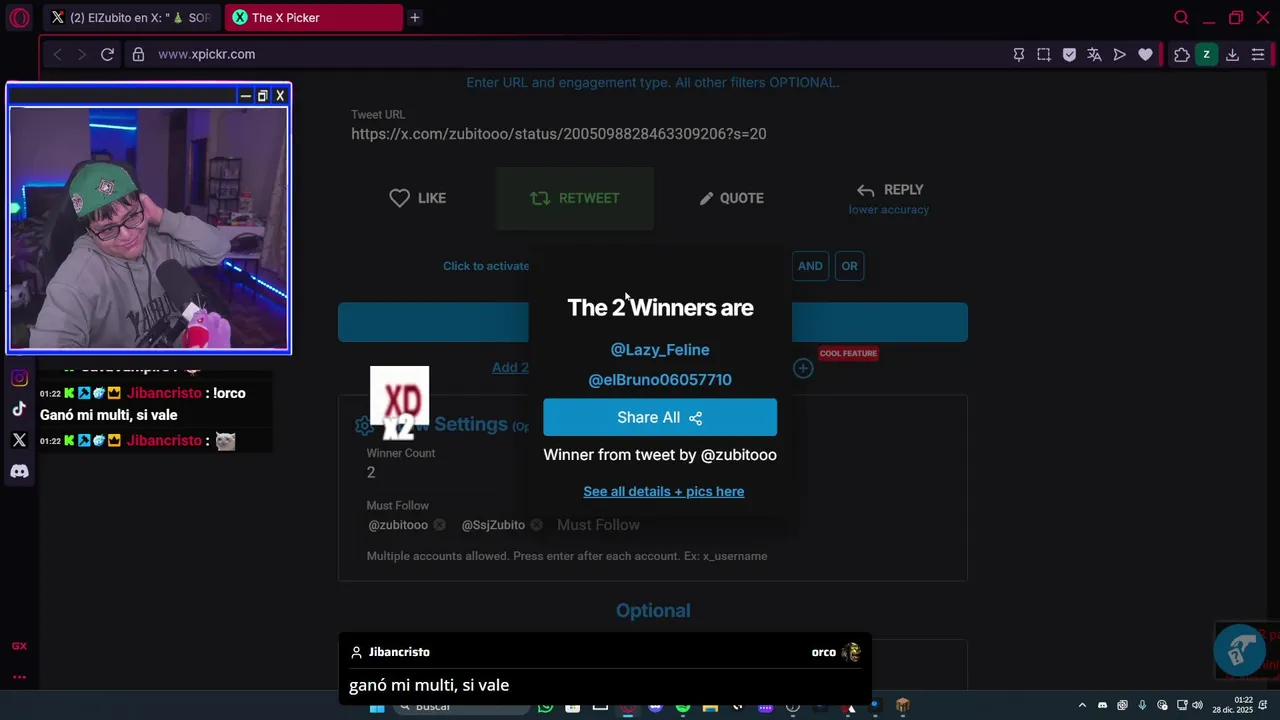
Task: Open Instagram in the Opera sidebar
Action: coord(19,378)
